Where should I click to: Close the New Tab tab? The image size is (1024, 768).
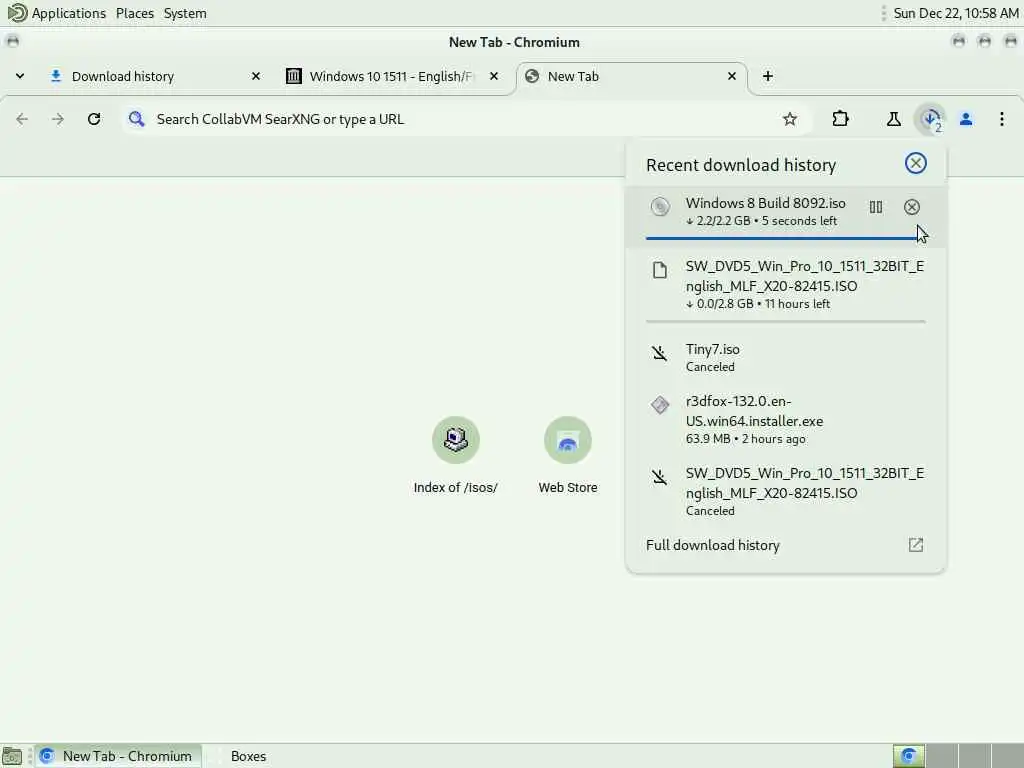point(732,76)
